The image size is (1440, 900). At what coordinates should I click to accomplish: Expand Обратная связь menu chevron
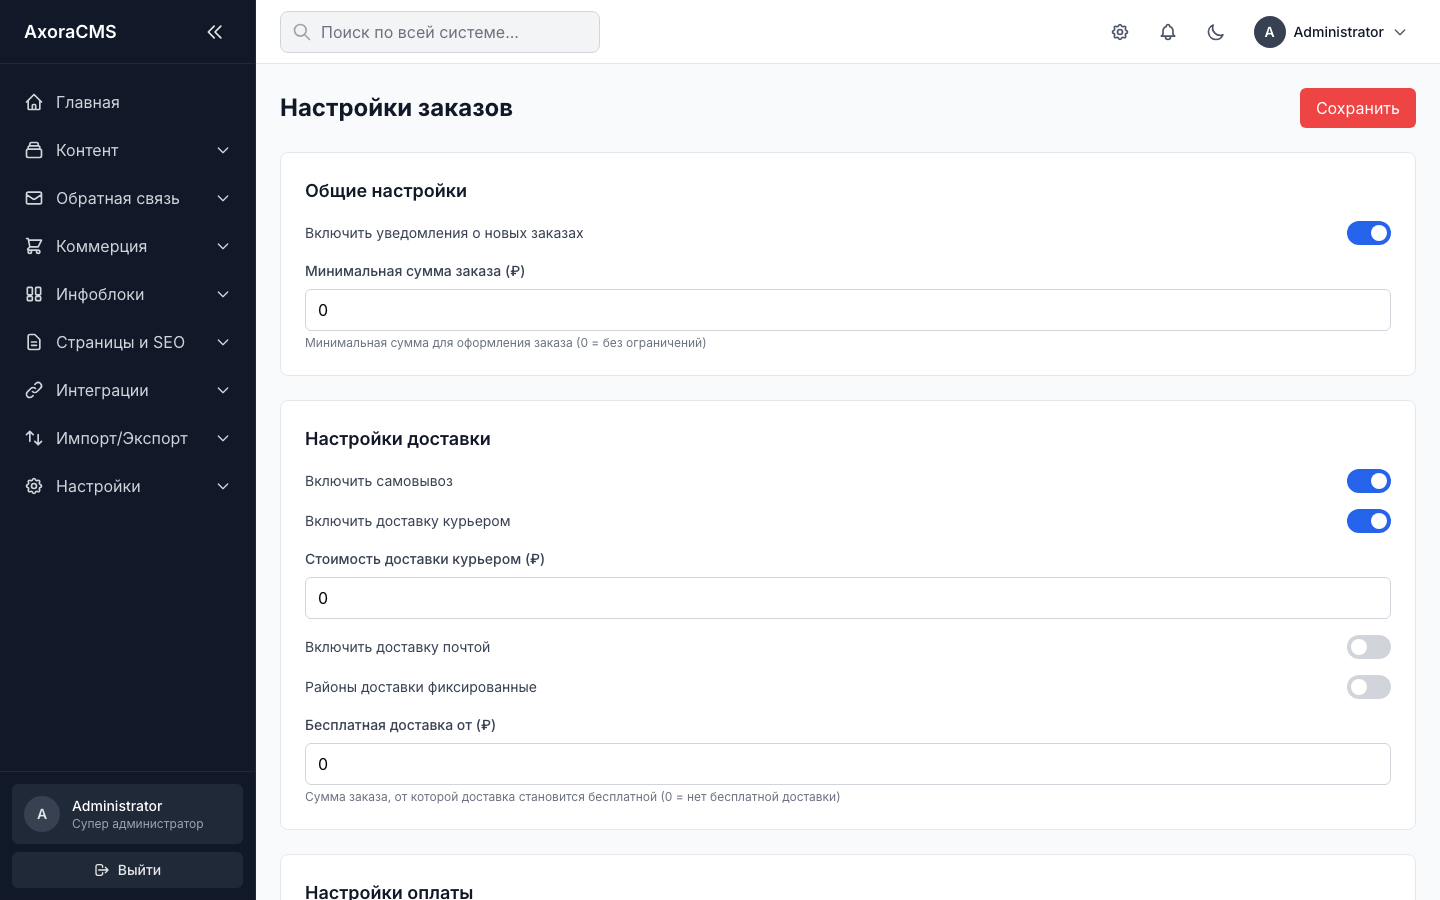[x=223, y=198]
